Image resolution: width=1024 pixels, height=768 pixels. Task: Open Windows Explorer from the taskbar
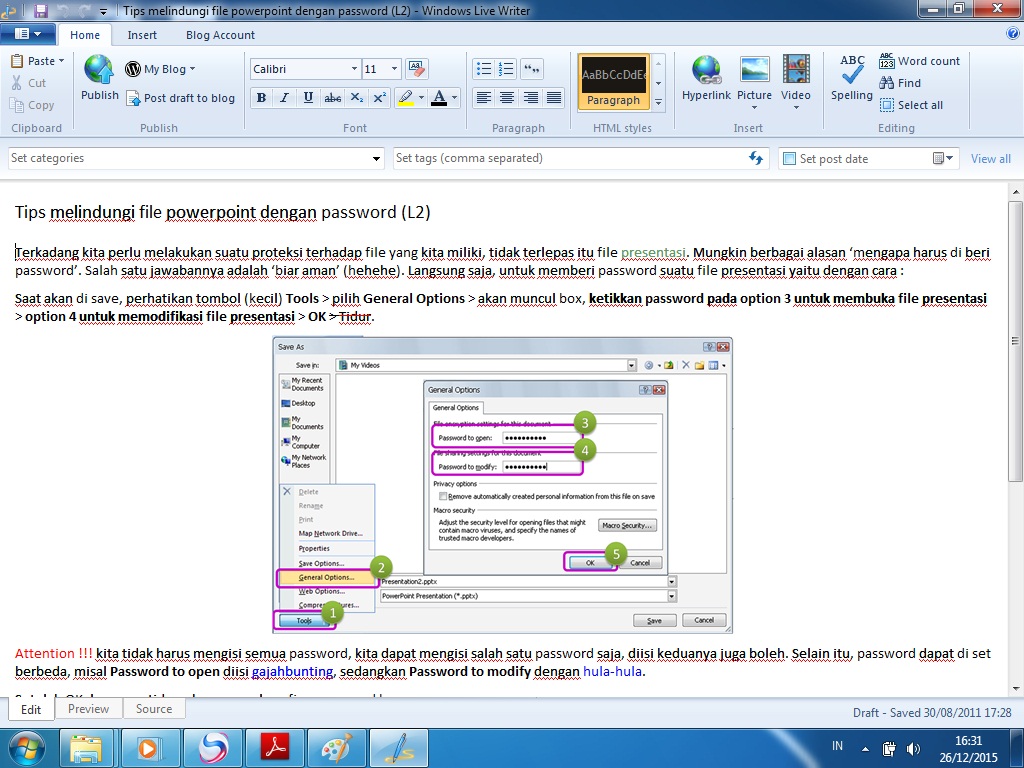coord(86,748)
